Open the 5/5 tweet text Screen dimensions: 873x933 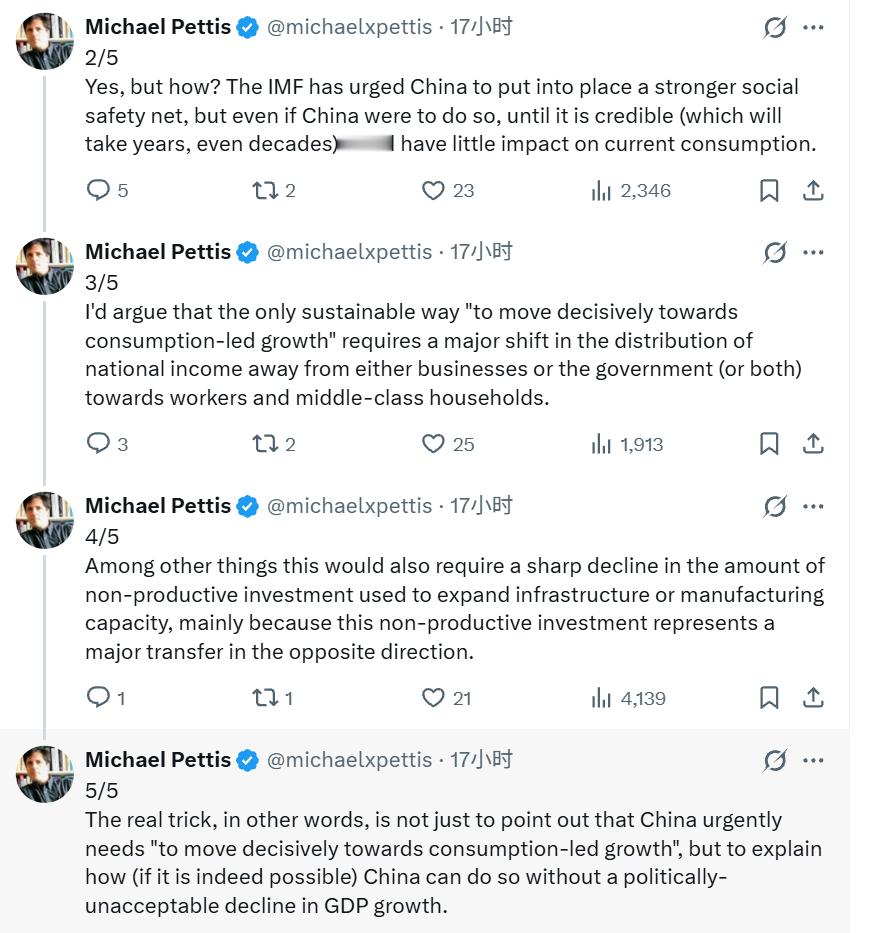(452, 862)
